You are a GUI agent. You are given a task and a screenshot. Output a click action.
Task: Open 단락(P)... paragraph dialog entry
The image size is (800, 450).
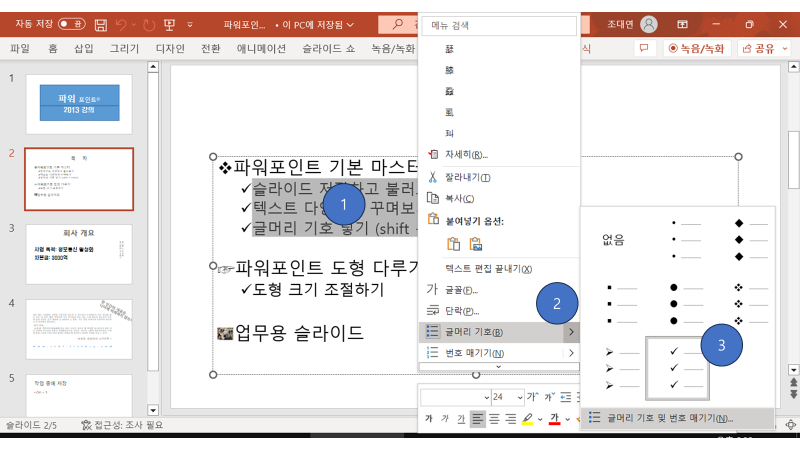[x=499, y=311]
